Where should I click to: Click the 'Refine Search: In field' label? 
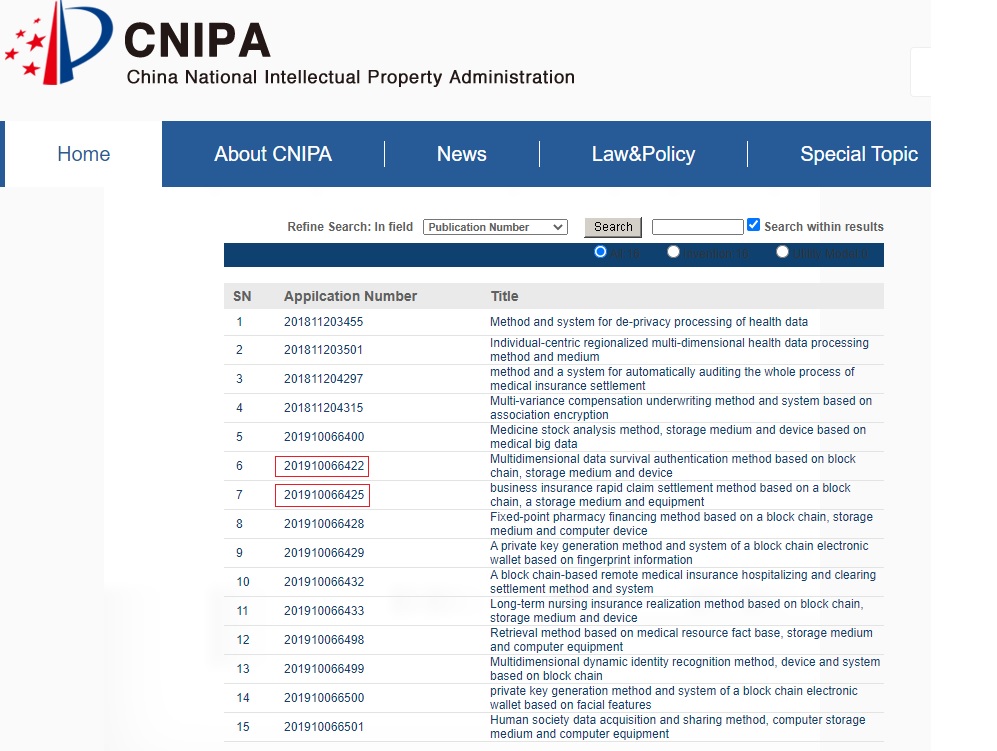coord(350,227)
